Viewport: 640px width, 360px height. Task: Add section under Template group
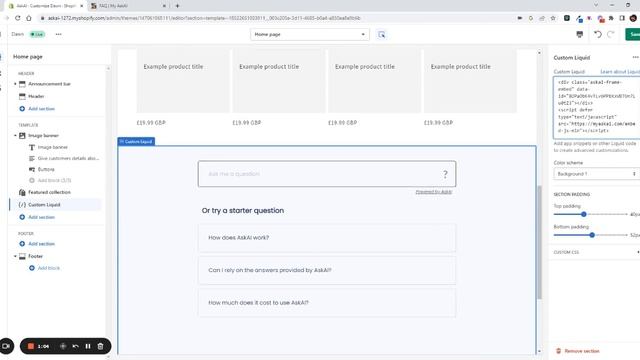click(x=37, y=217)
